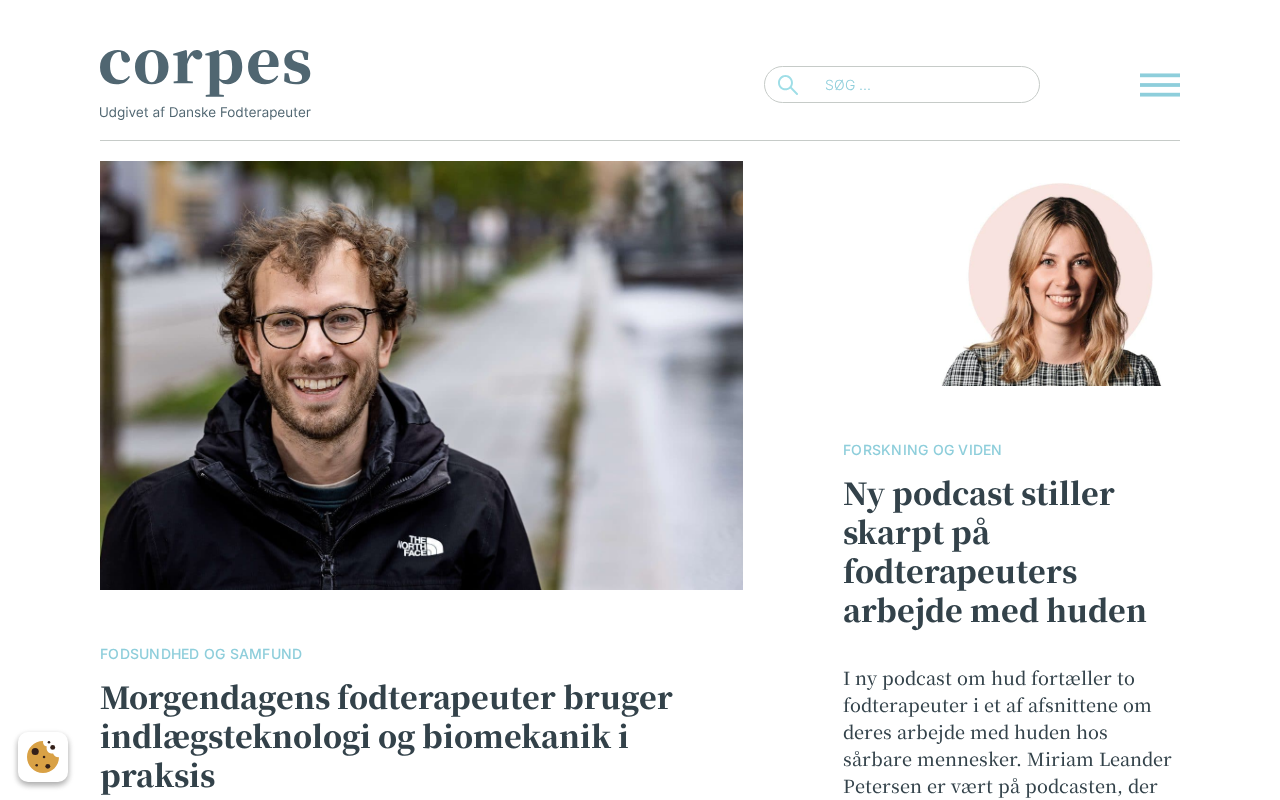Click the man's glasses in the photo

(316, 326)
